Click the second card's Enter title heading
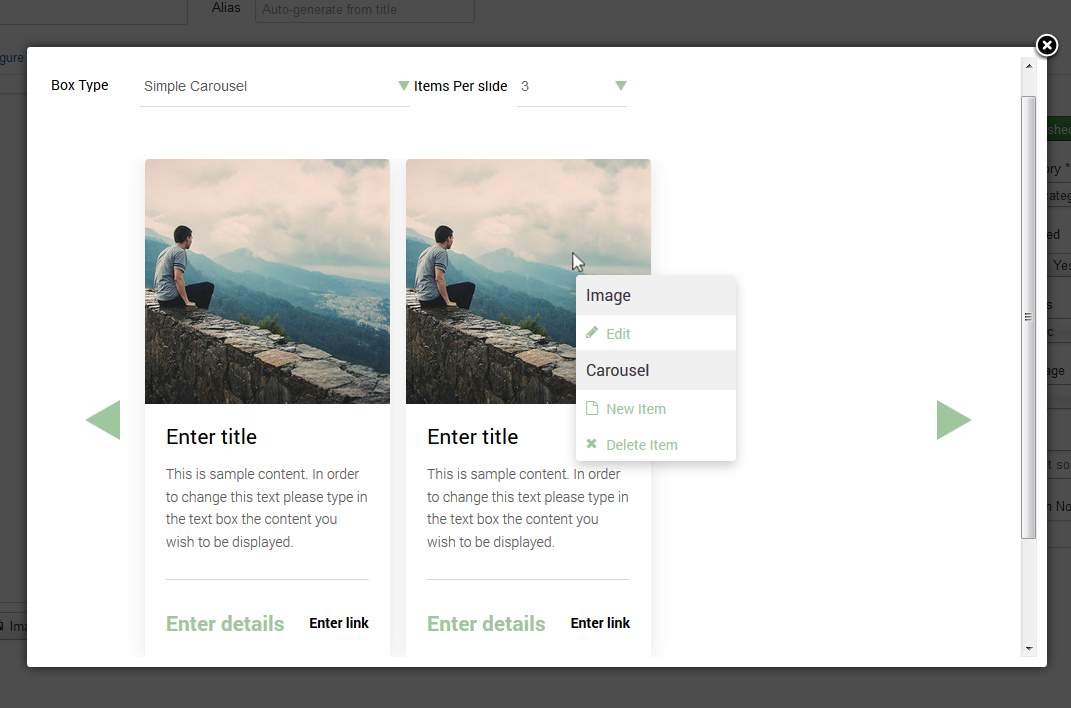The width and height of the screenshot is (1071, 708). click(473, 437)
